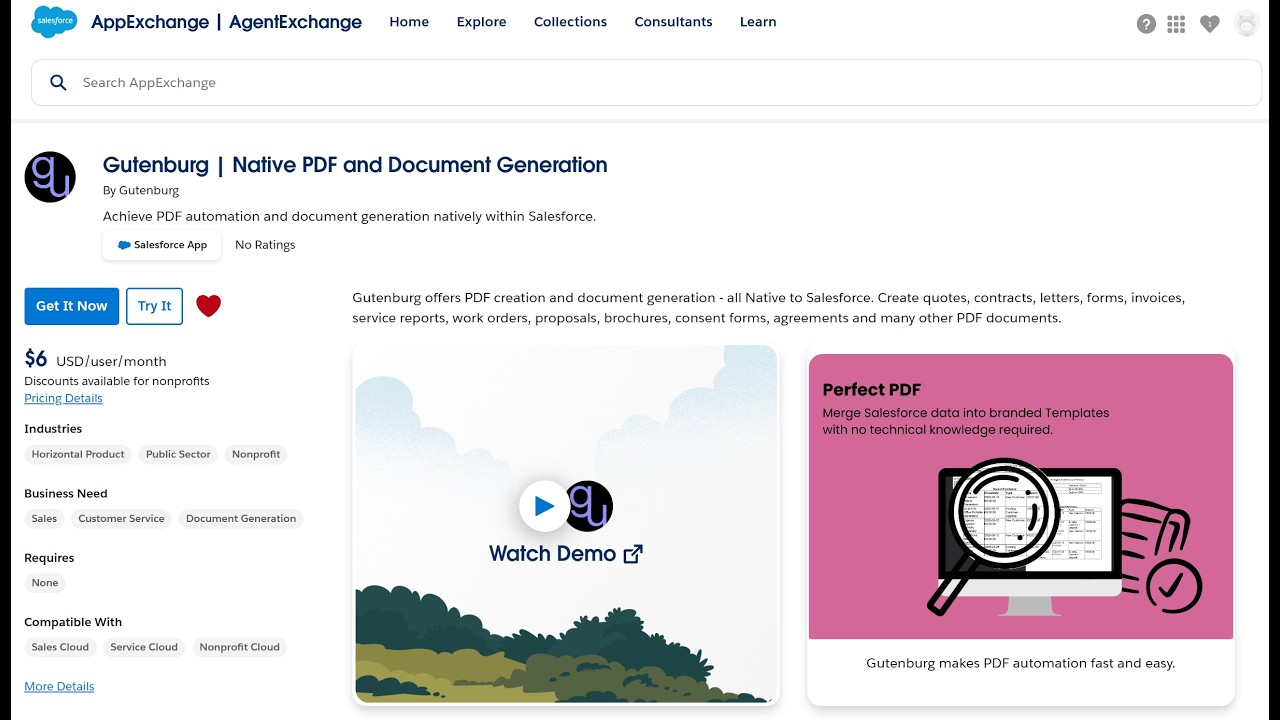Focus the Search AppExchange field

point(646,83)
